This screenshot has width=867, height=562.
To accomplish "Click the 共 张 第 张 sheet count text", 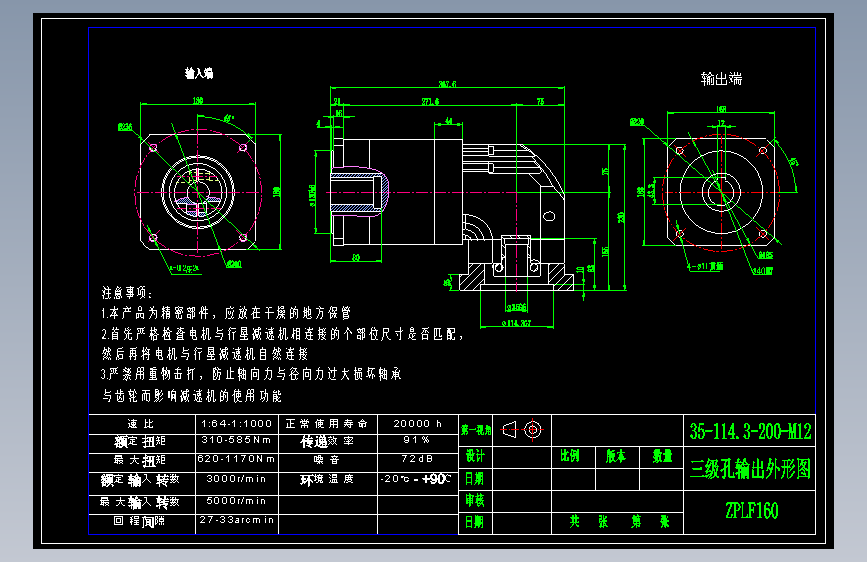I will click(x=619, y=522).
